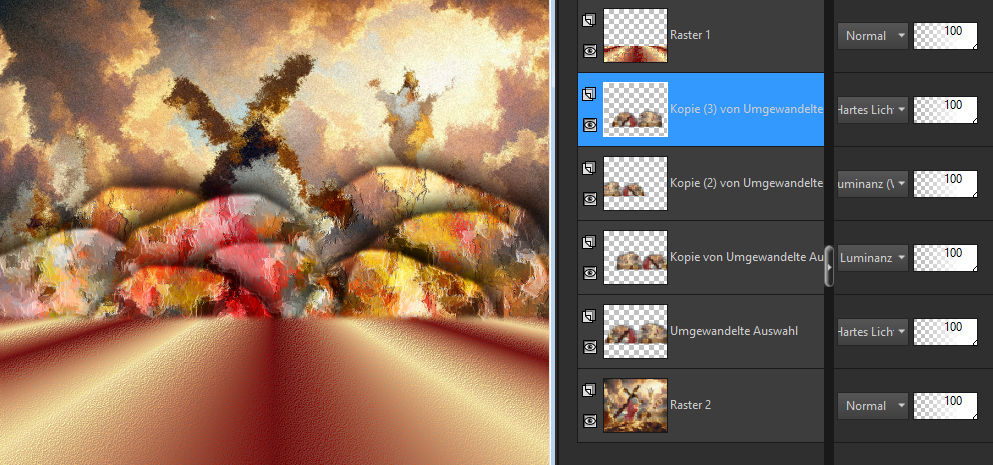Click layer type icon of Umgewandelte Auswahl layer
Image resolution: width=993 pixels, height=465 pixels.
click(588, 315)
